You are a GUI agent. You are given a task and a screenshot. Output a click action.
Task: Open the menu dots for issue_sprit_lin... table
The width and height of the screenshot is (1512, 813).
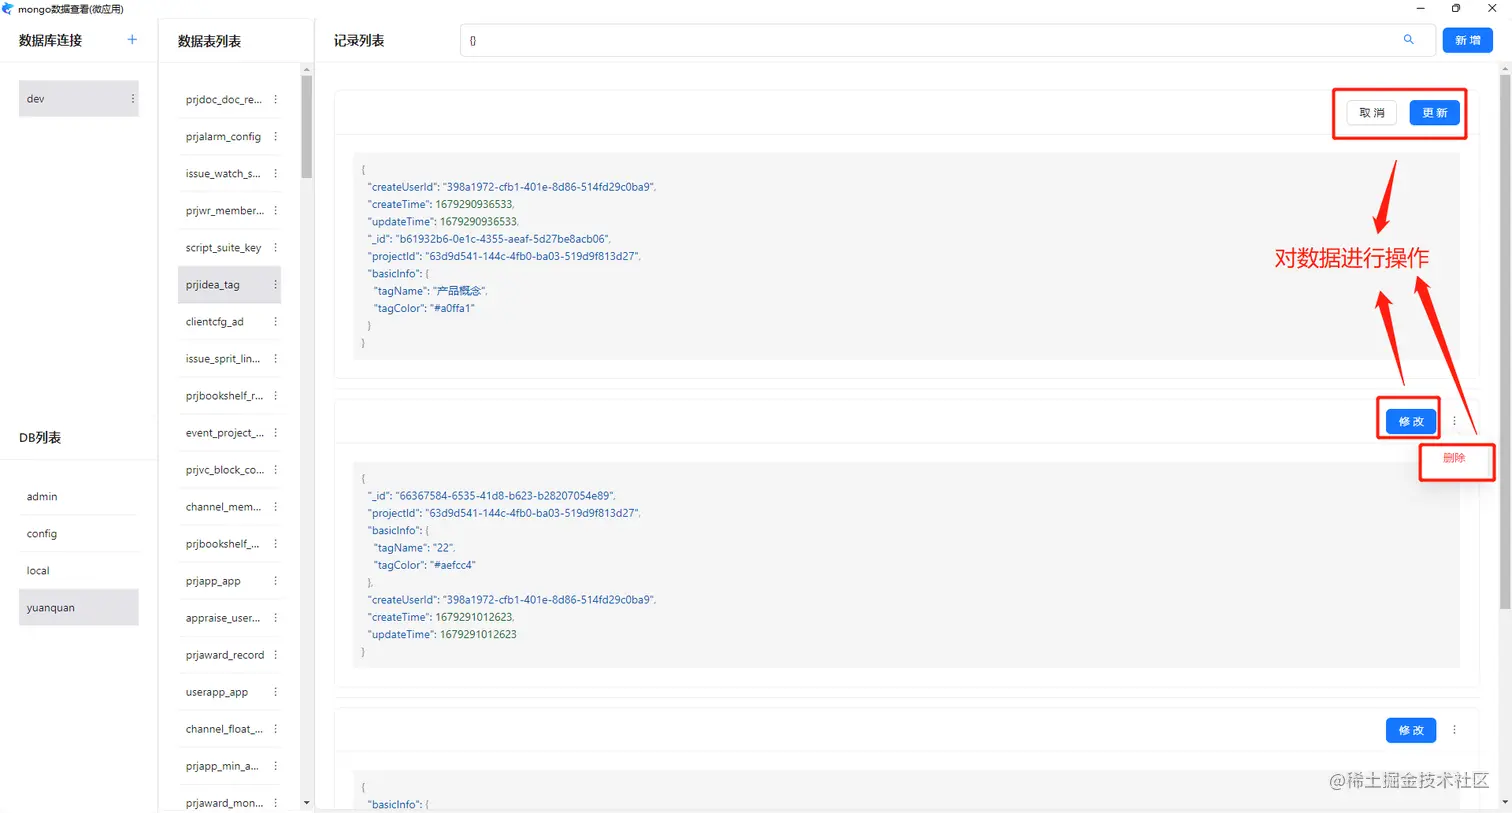click(x=275, y=359)
